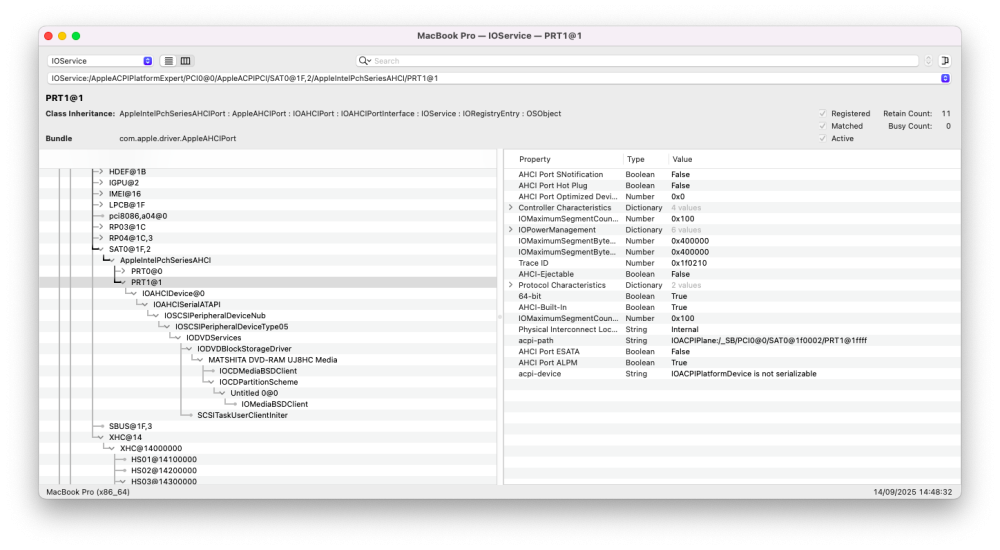The width and height of the screenshot is (1000, 550).
Task: Switch to the column browser view icon
Action: click(186, 61)
